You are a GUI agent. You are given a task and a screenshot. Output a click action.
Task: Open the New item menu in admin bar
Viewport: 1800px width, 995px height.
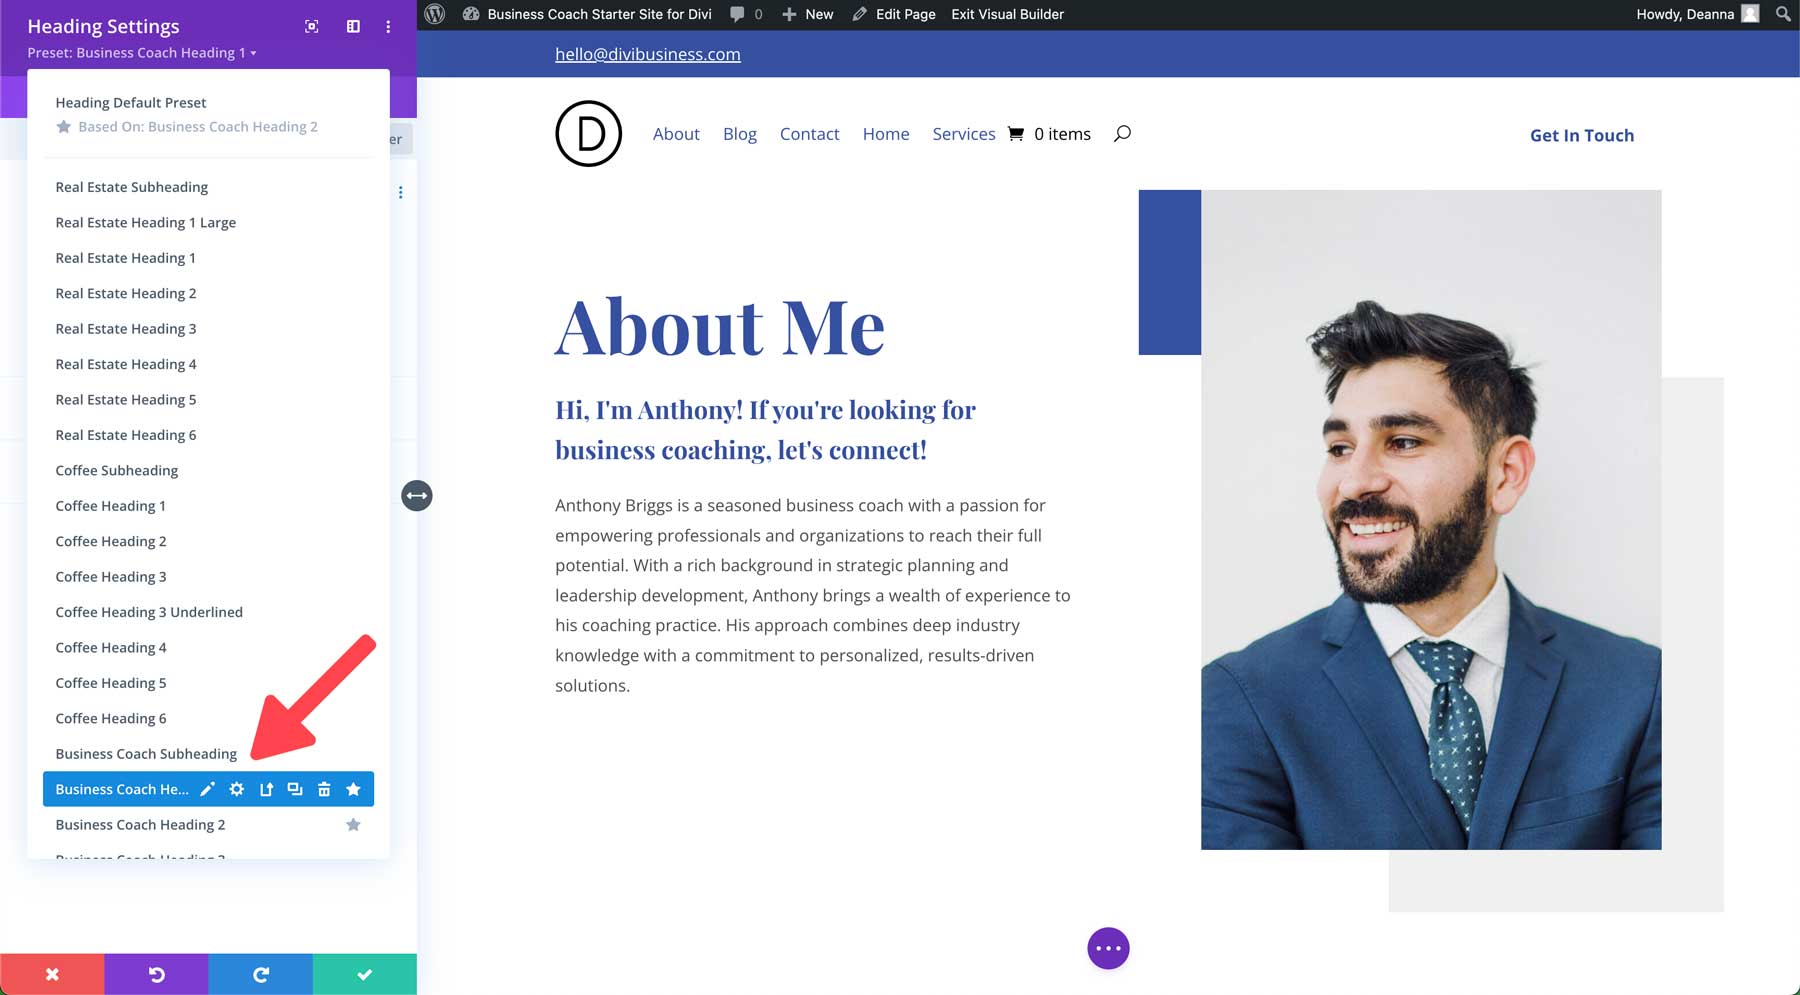tap(806, 14)
